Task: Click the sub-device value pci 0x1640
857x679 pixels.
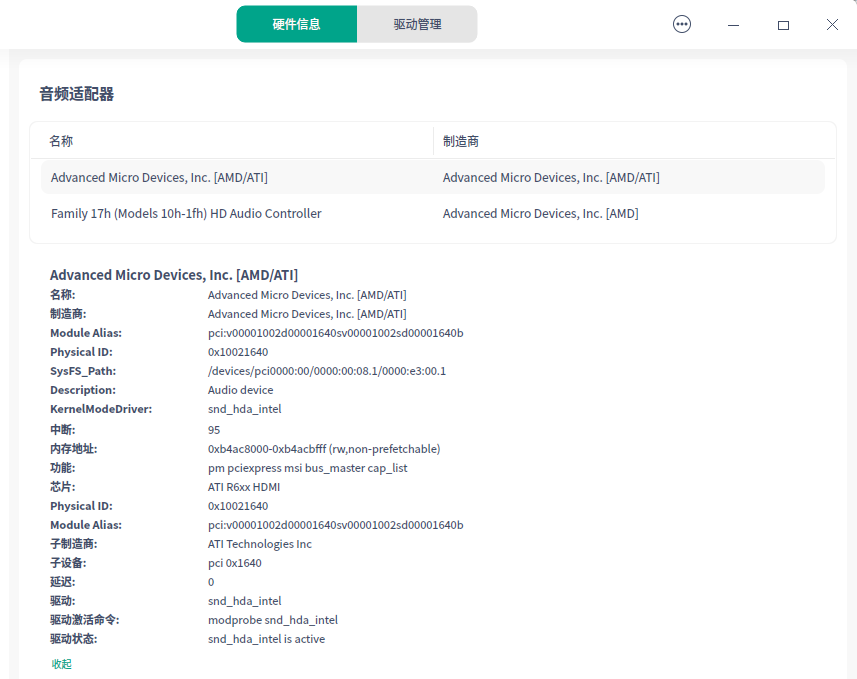Action: pyautogui.click(x=234, y=563)
